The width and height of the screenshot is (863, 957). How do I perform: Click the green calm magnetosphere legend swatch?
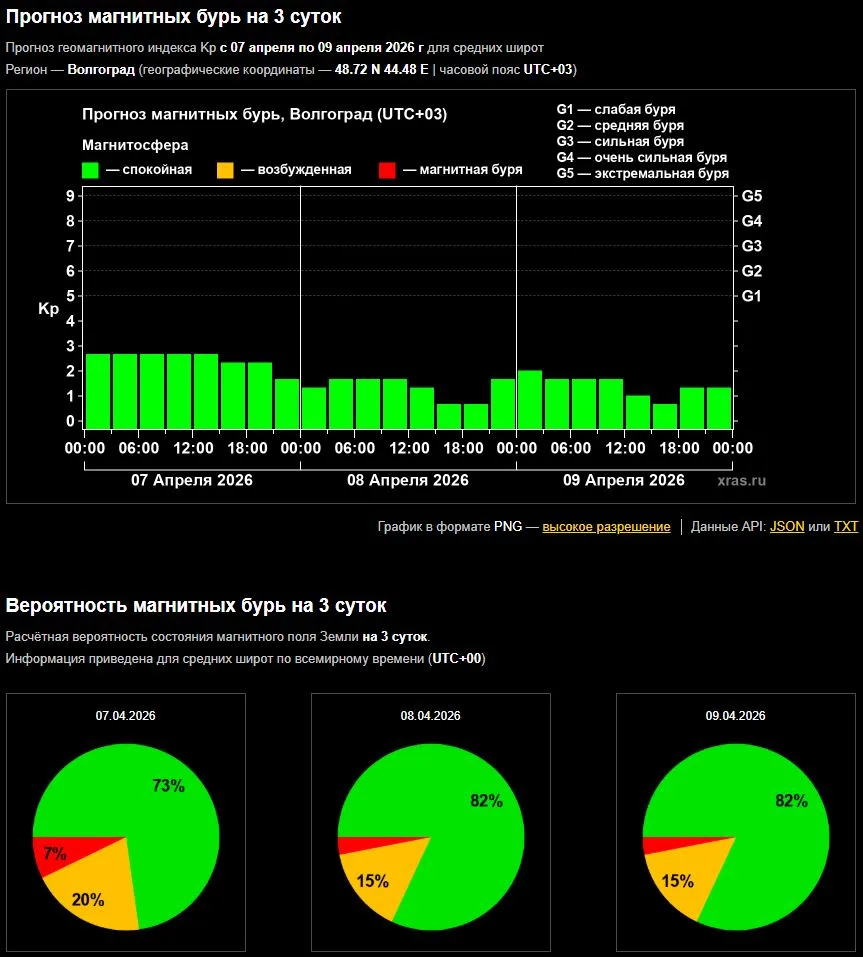click(91, 170)
